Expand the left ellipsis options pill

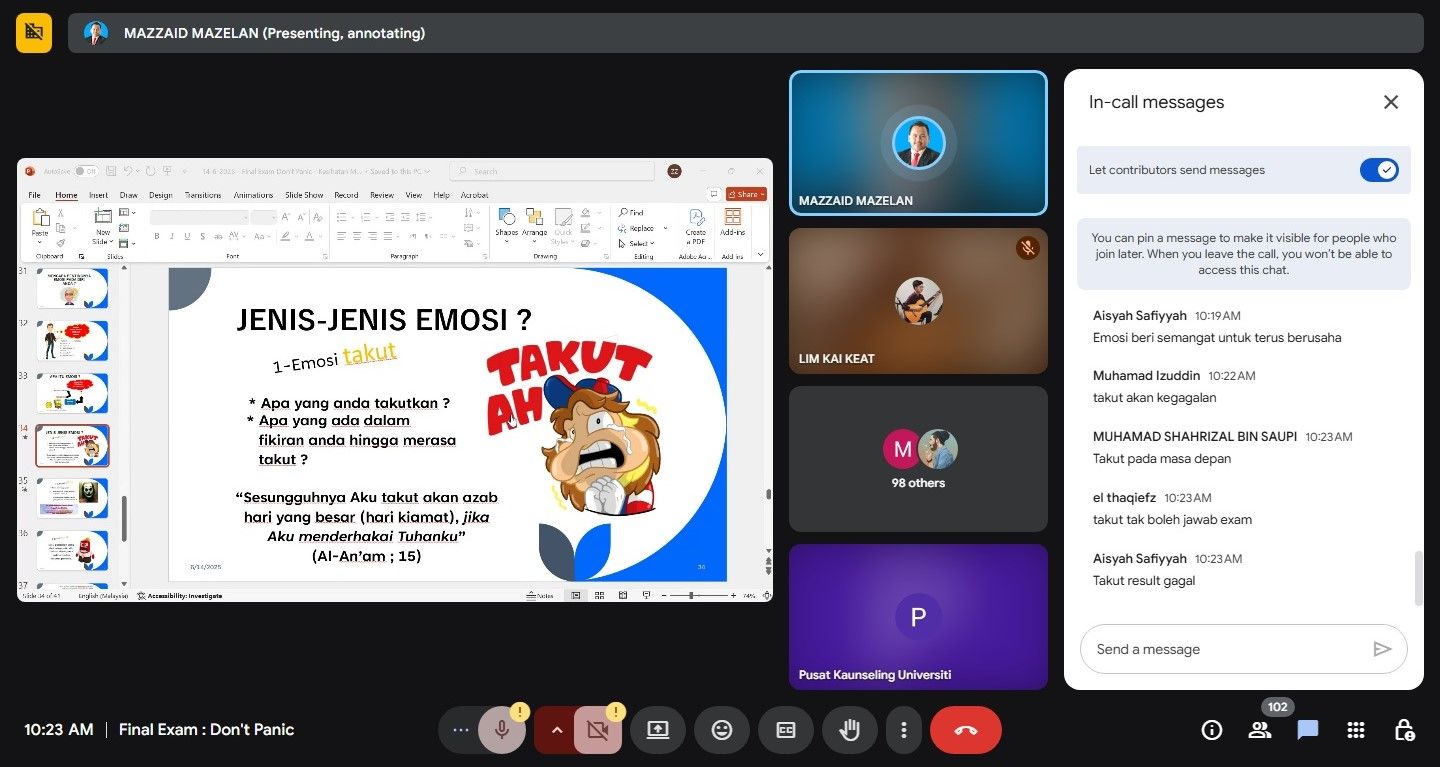[460, 730]
